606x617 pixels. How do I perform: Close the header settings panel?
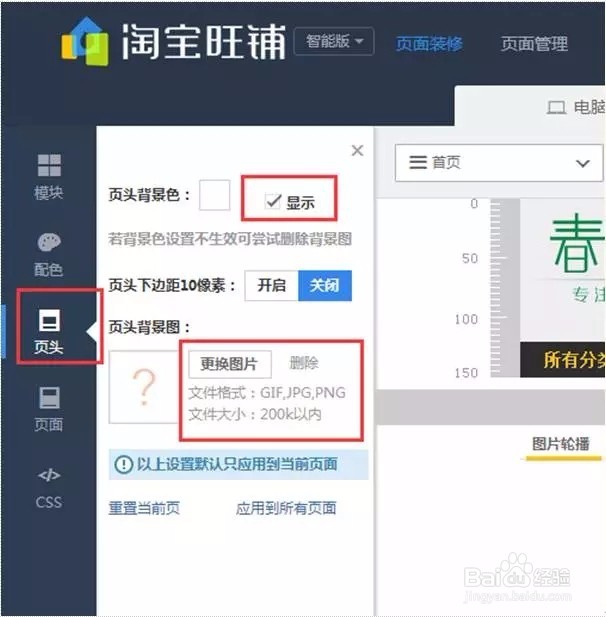pos(357,150)
